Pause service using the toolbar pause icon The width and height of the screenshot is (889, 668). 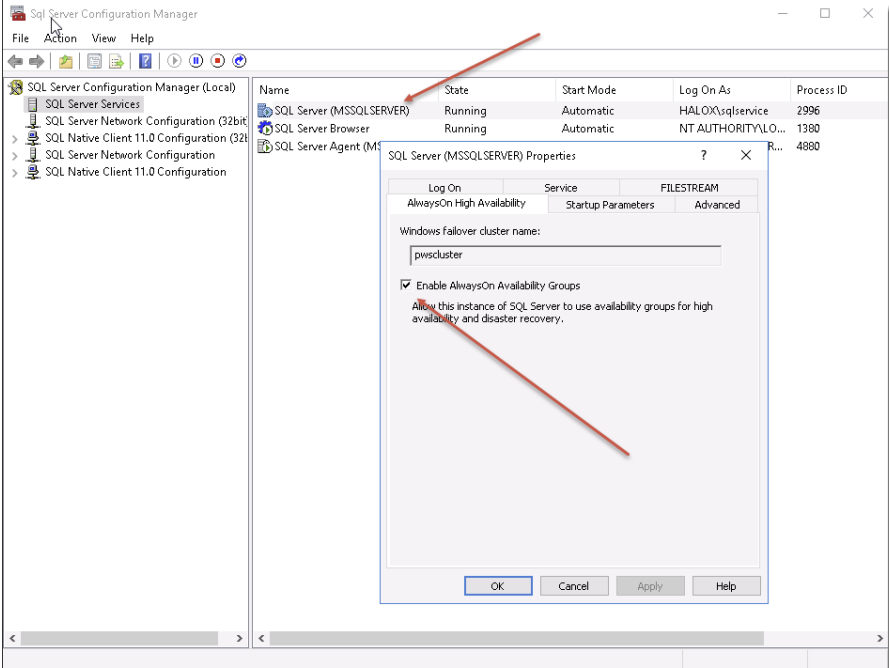[196, 61]
